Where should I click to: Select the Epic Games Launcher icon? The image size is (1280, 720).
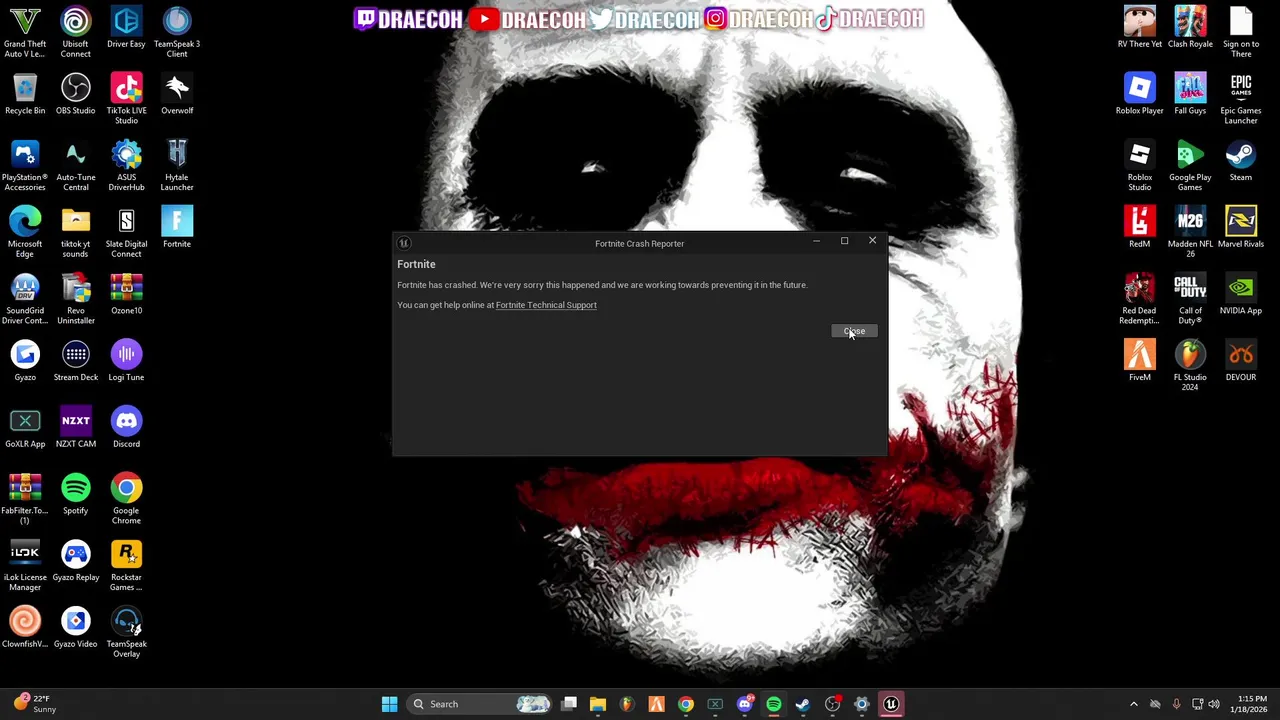pos(1241,99)
